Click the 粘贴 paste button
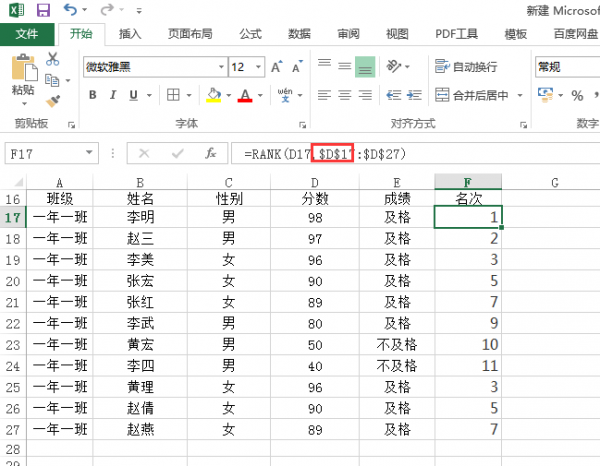This screenshot has height=466, width=600. coord(23,75)
